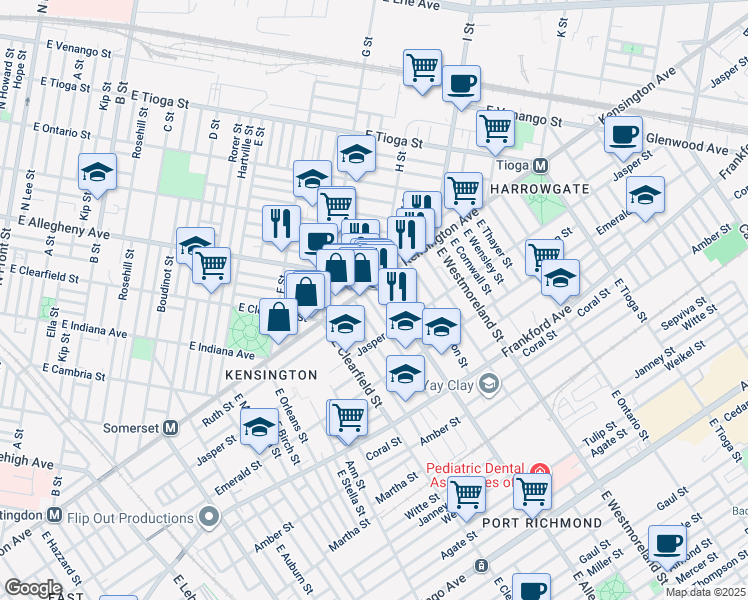
Task: Select the restaurant marker above the Jasper school markers
Action: [397, 287]
